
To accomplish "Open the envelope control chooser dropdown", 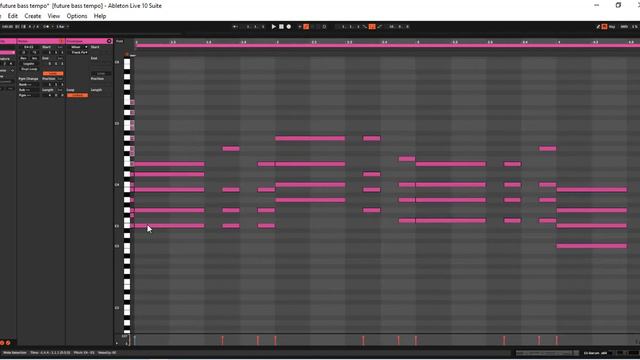I will pyautogui.click(x=79, y=52).
